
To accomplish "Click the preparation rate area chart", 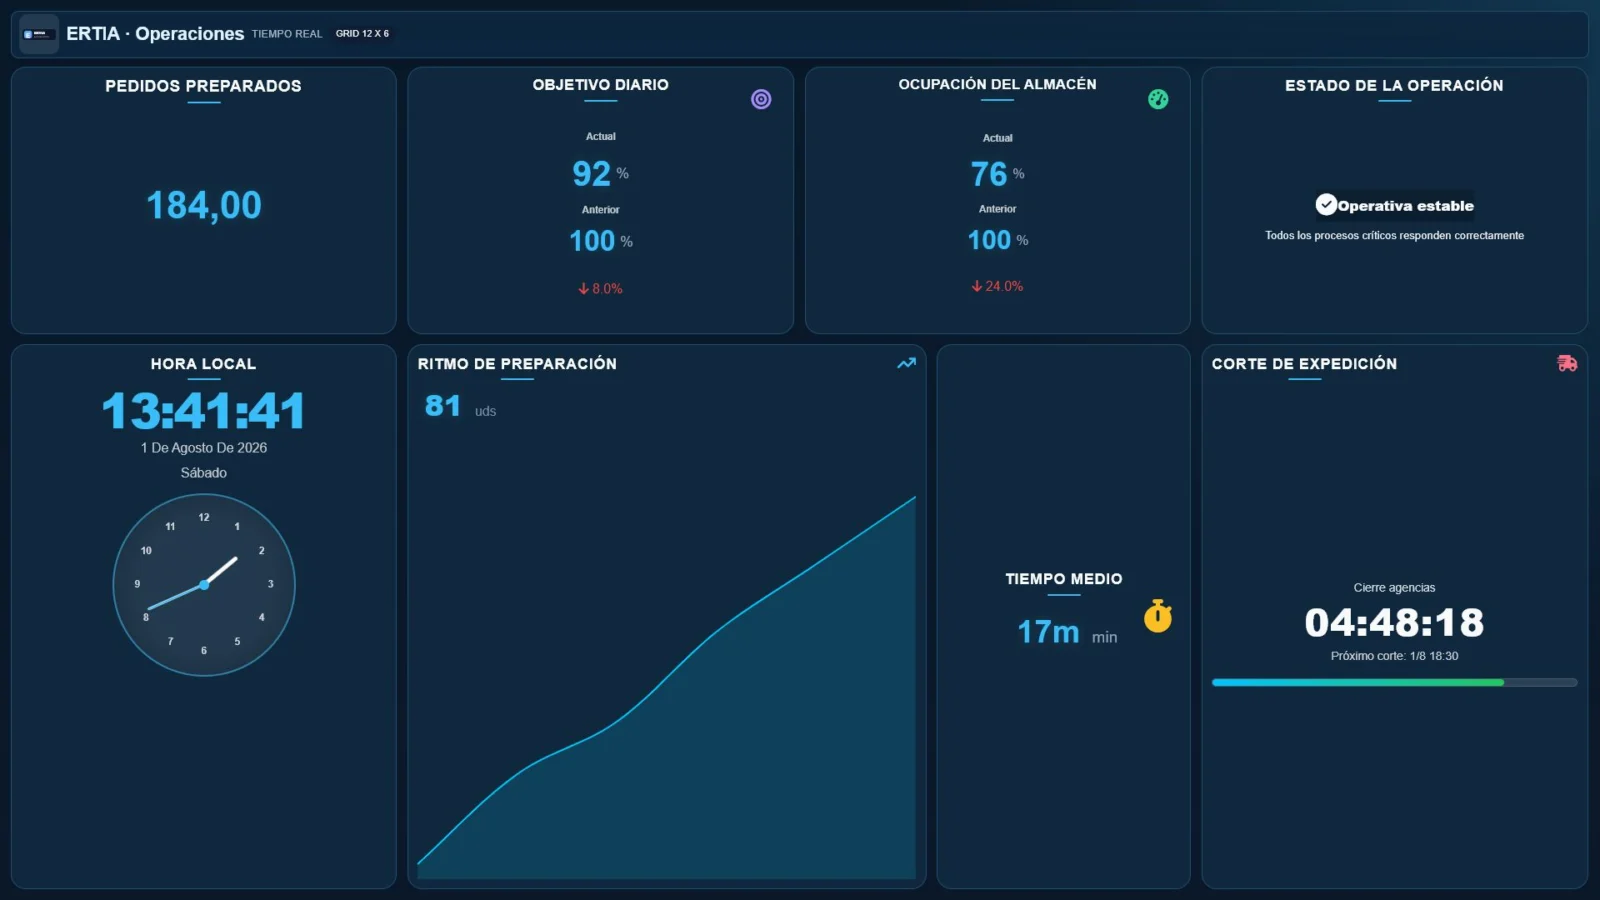I will (x=666, y=688).
